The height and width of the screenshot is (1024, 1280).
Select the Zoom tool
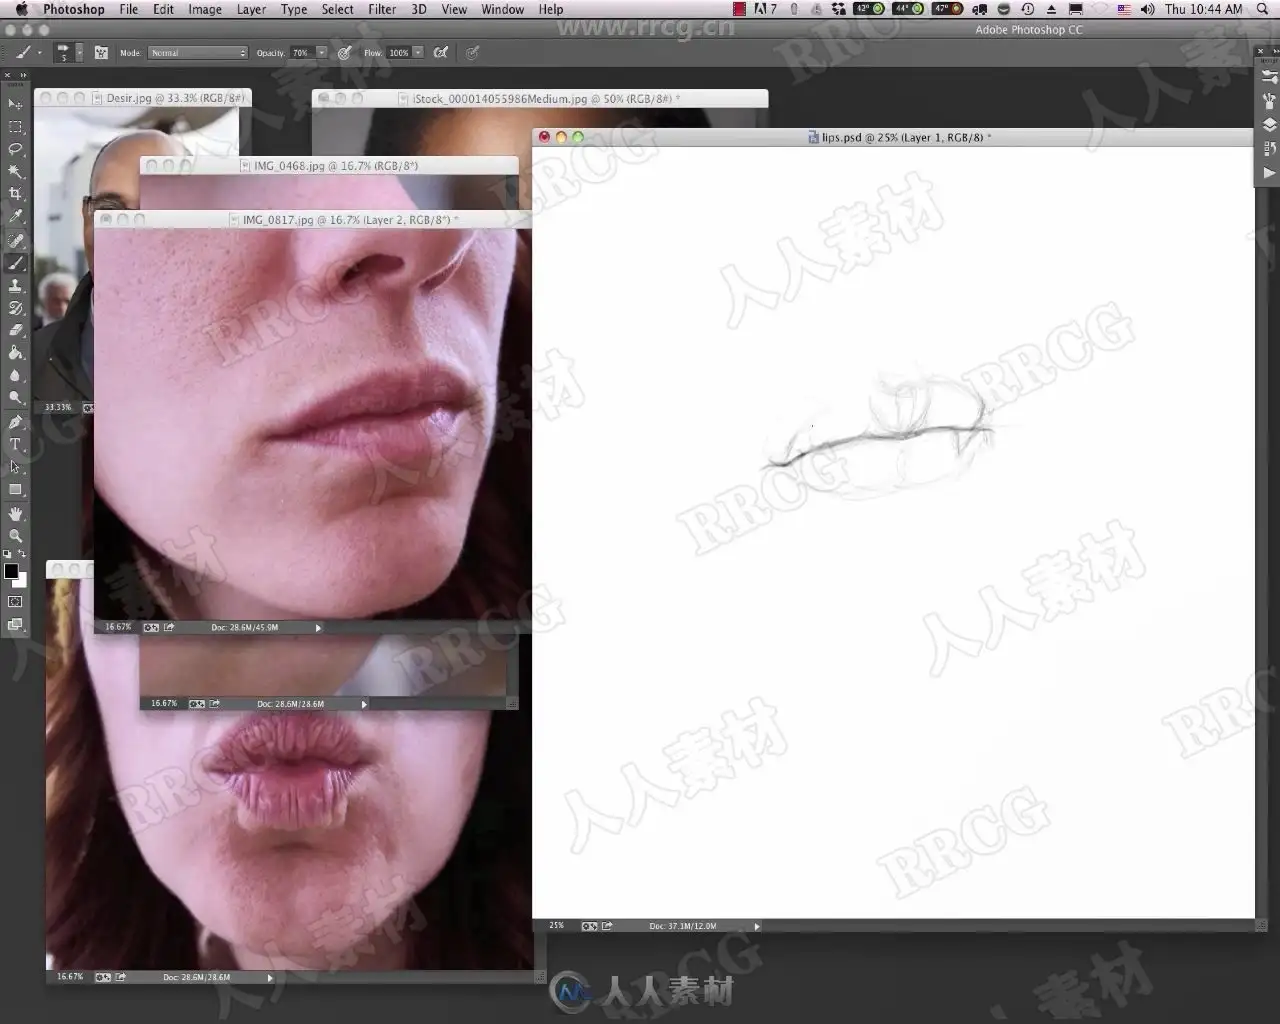[x=15, y=536]
